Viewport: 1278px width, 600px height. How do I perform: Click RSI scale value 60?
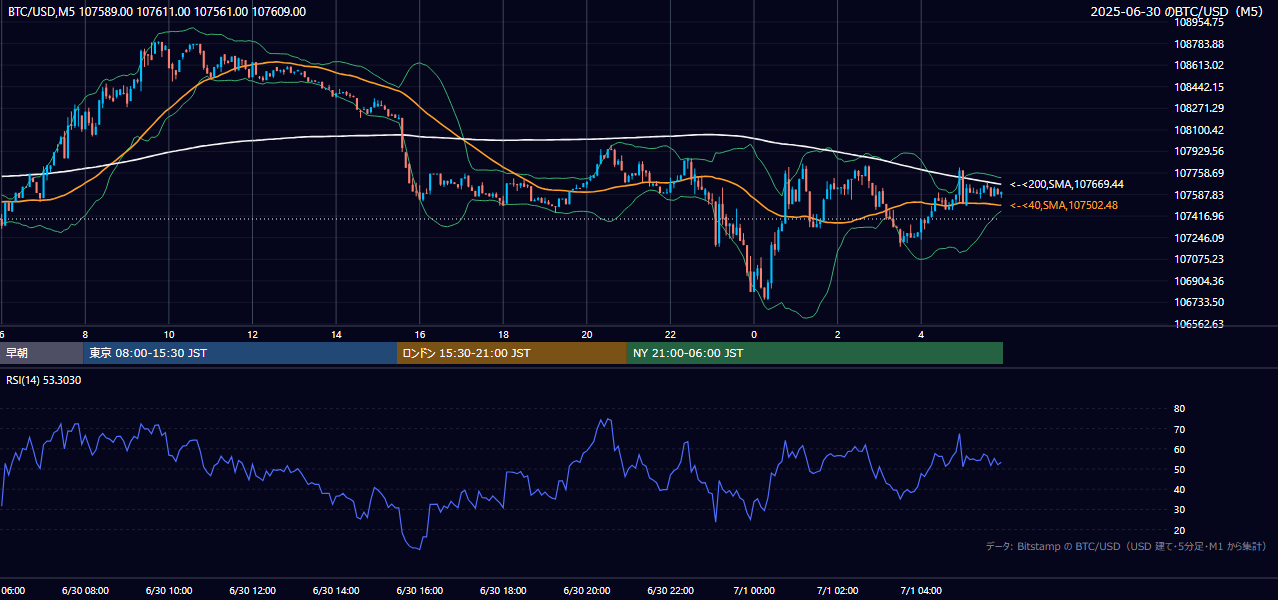[x=1179, y=449]
